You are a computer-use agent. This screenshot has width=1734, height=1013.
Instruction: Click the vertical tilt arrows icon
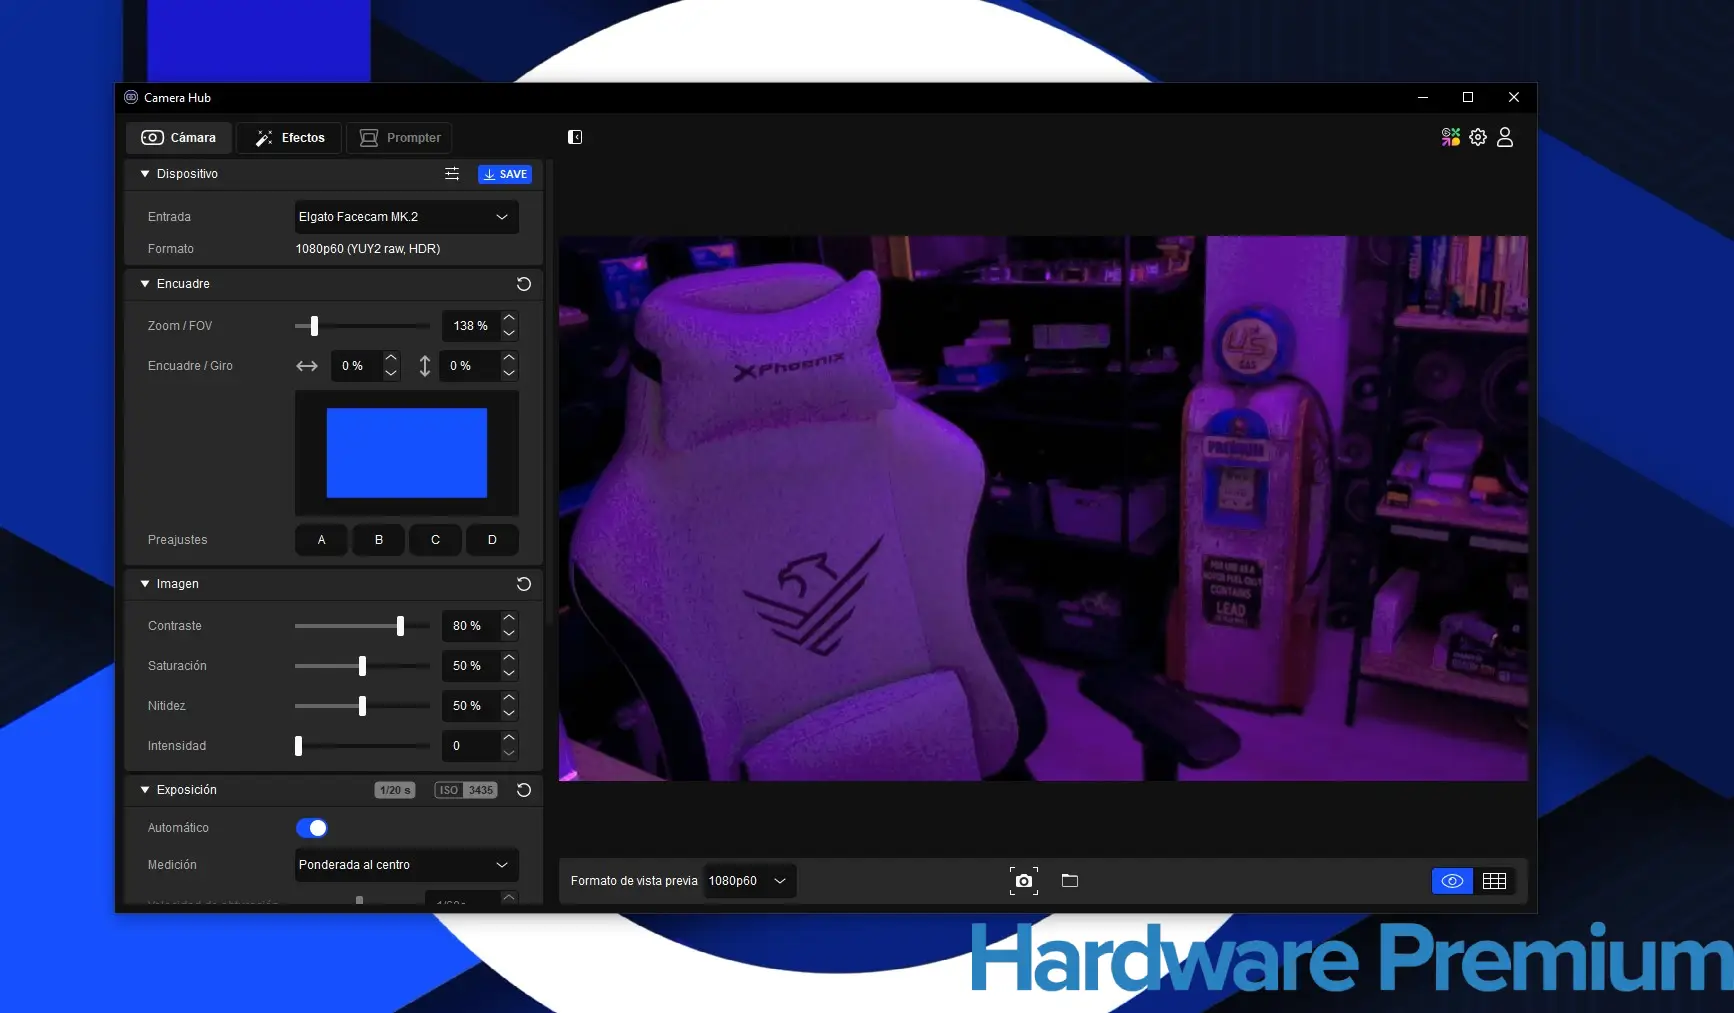click(425, 366)
